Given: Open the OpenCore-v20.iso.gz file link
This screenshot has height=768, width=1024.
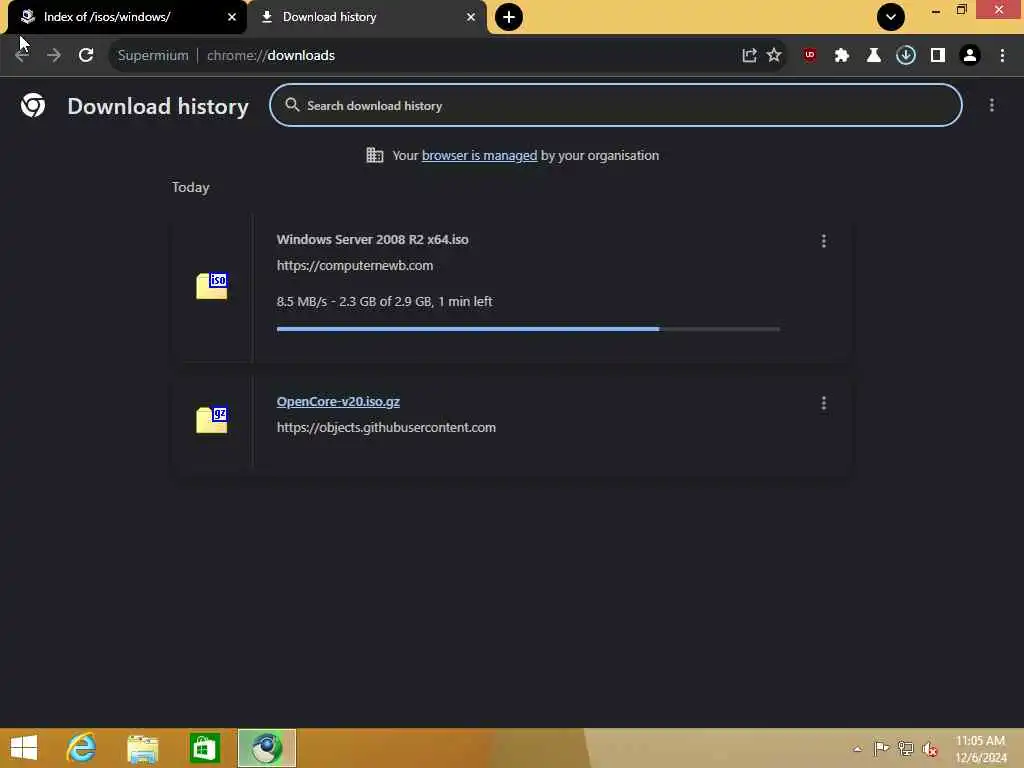Looking at the screenshot, I should [x=338, y=402].
